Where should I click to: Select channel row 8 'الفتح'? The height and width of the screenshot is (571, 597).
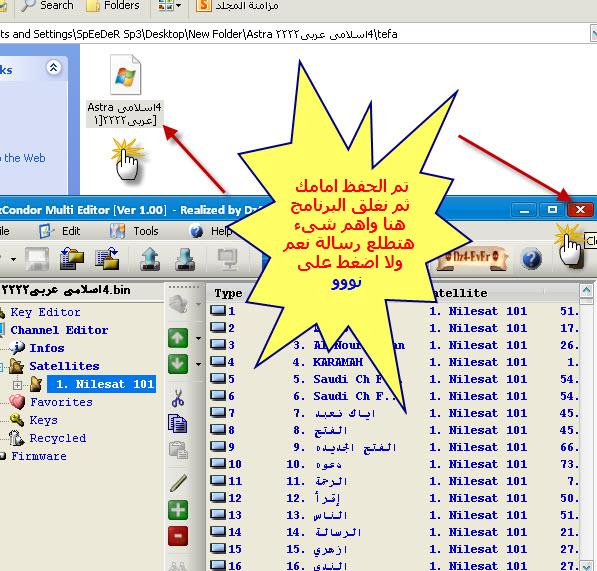coord(394,430)
